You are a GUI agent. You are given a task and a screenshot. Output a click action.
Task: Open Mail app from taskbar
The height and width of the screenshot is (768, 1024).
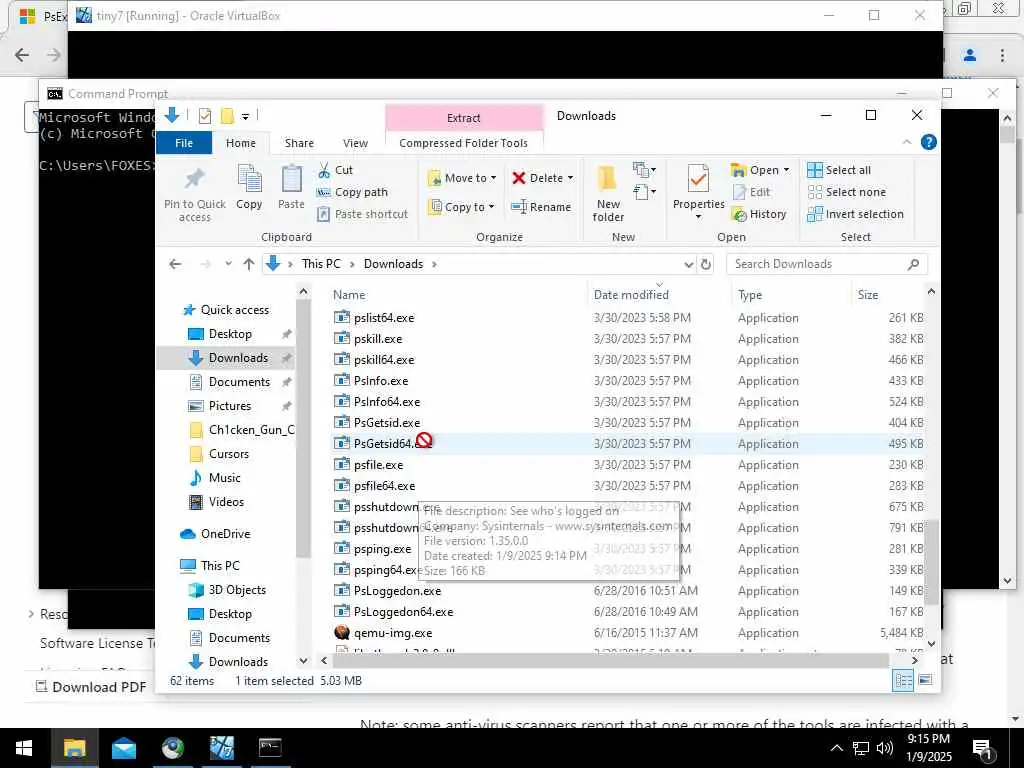pos(123,748)
